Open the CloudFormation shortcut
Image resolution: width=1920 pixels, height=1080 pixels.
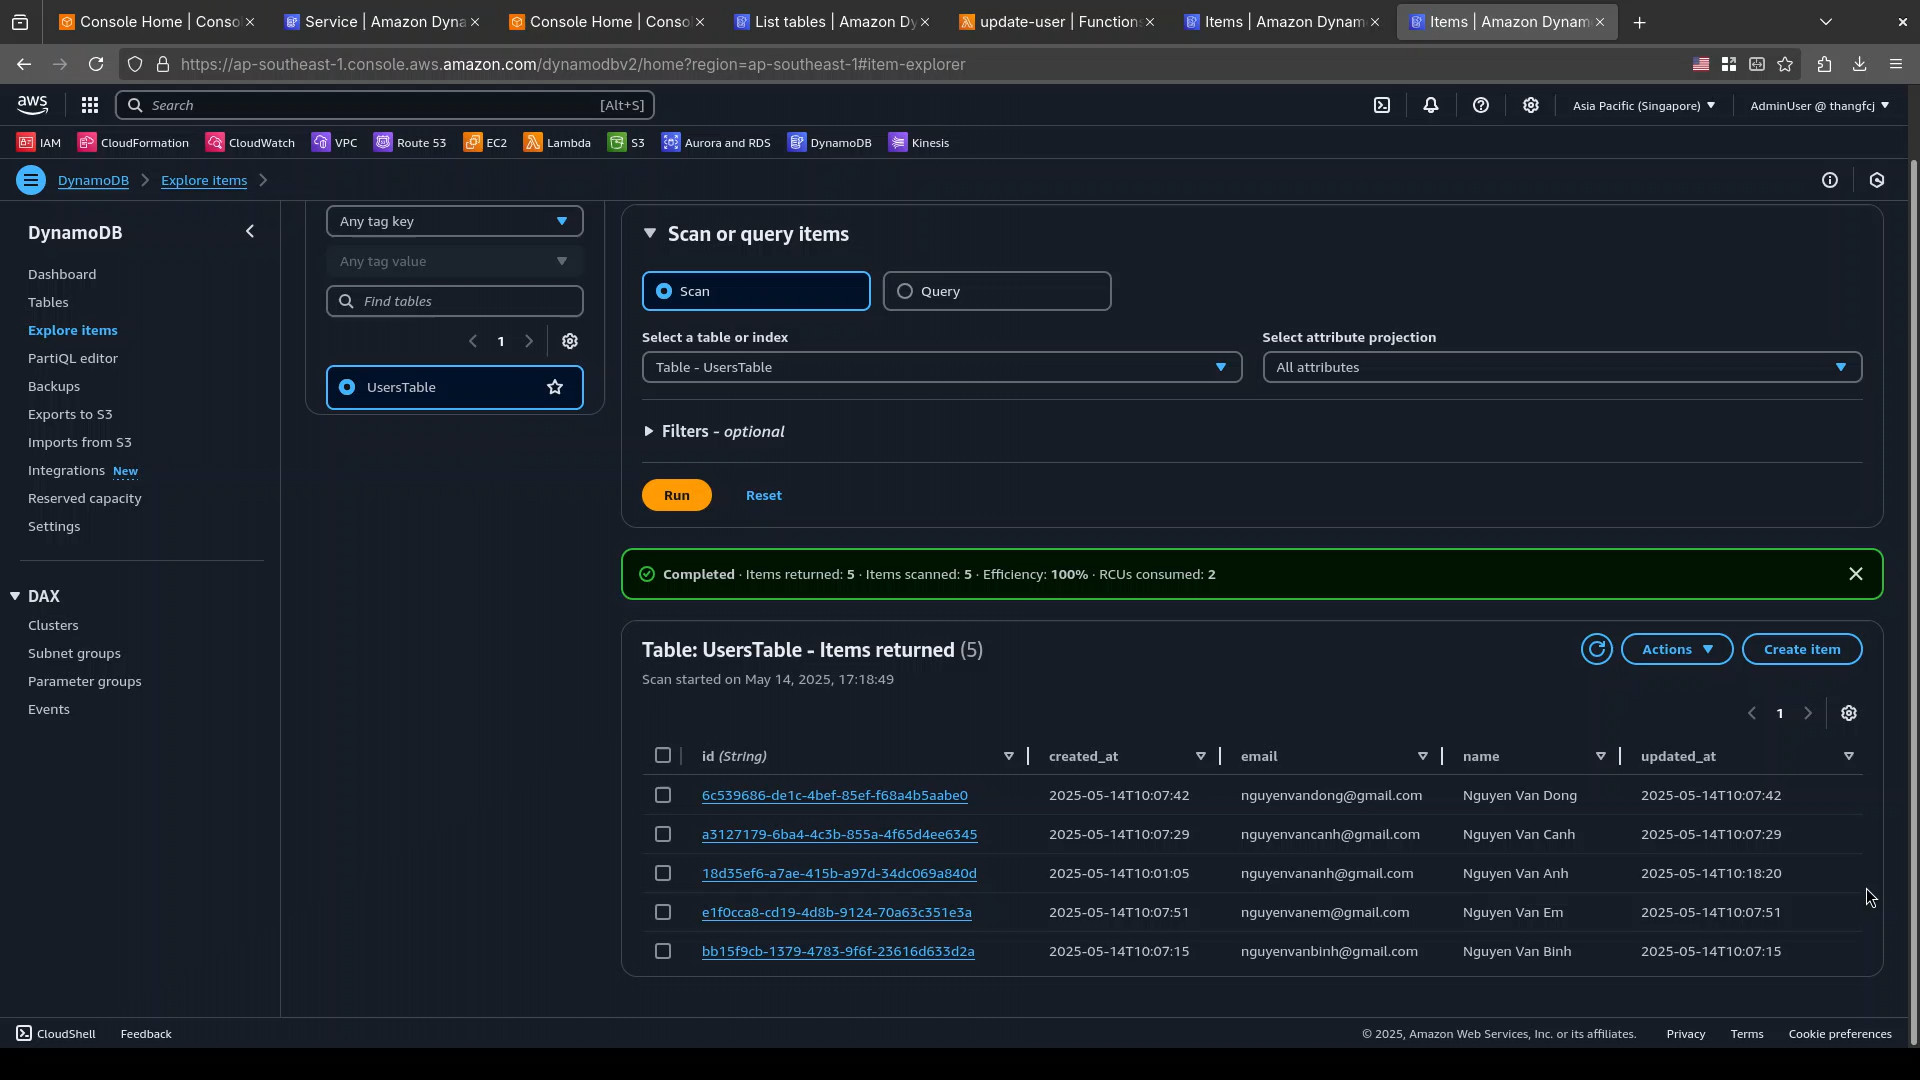pyautogui.click(x=133, y=142)
